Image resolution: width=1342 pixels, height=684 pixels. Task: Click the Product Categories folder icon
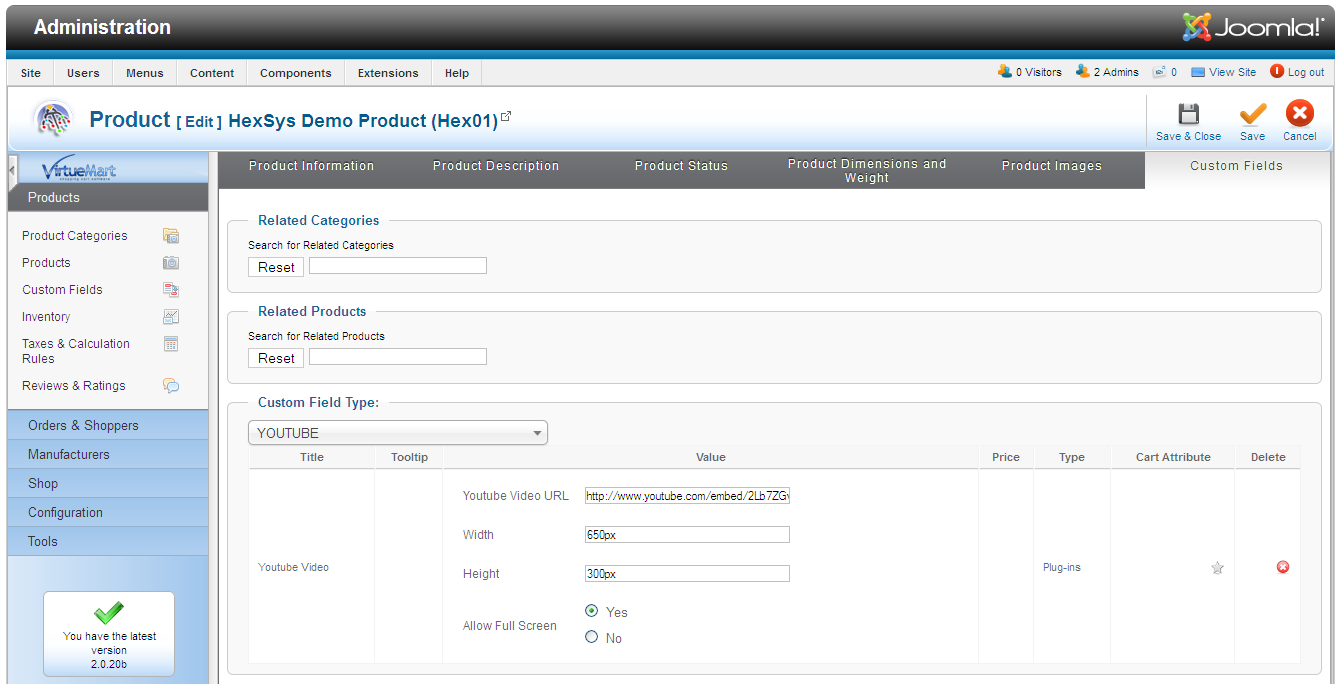(x=171, y=236)
